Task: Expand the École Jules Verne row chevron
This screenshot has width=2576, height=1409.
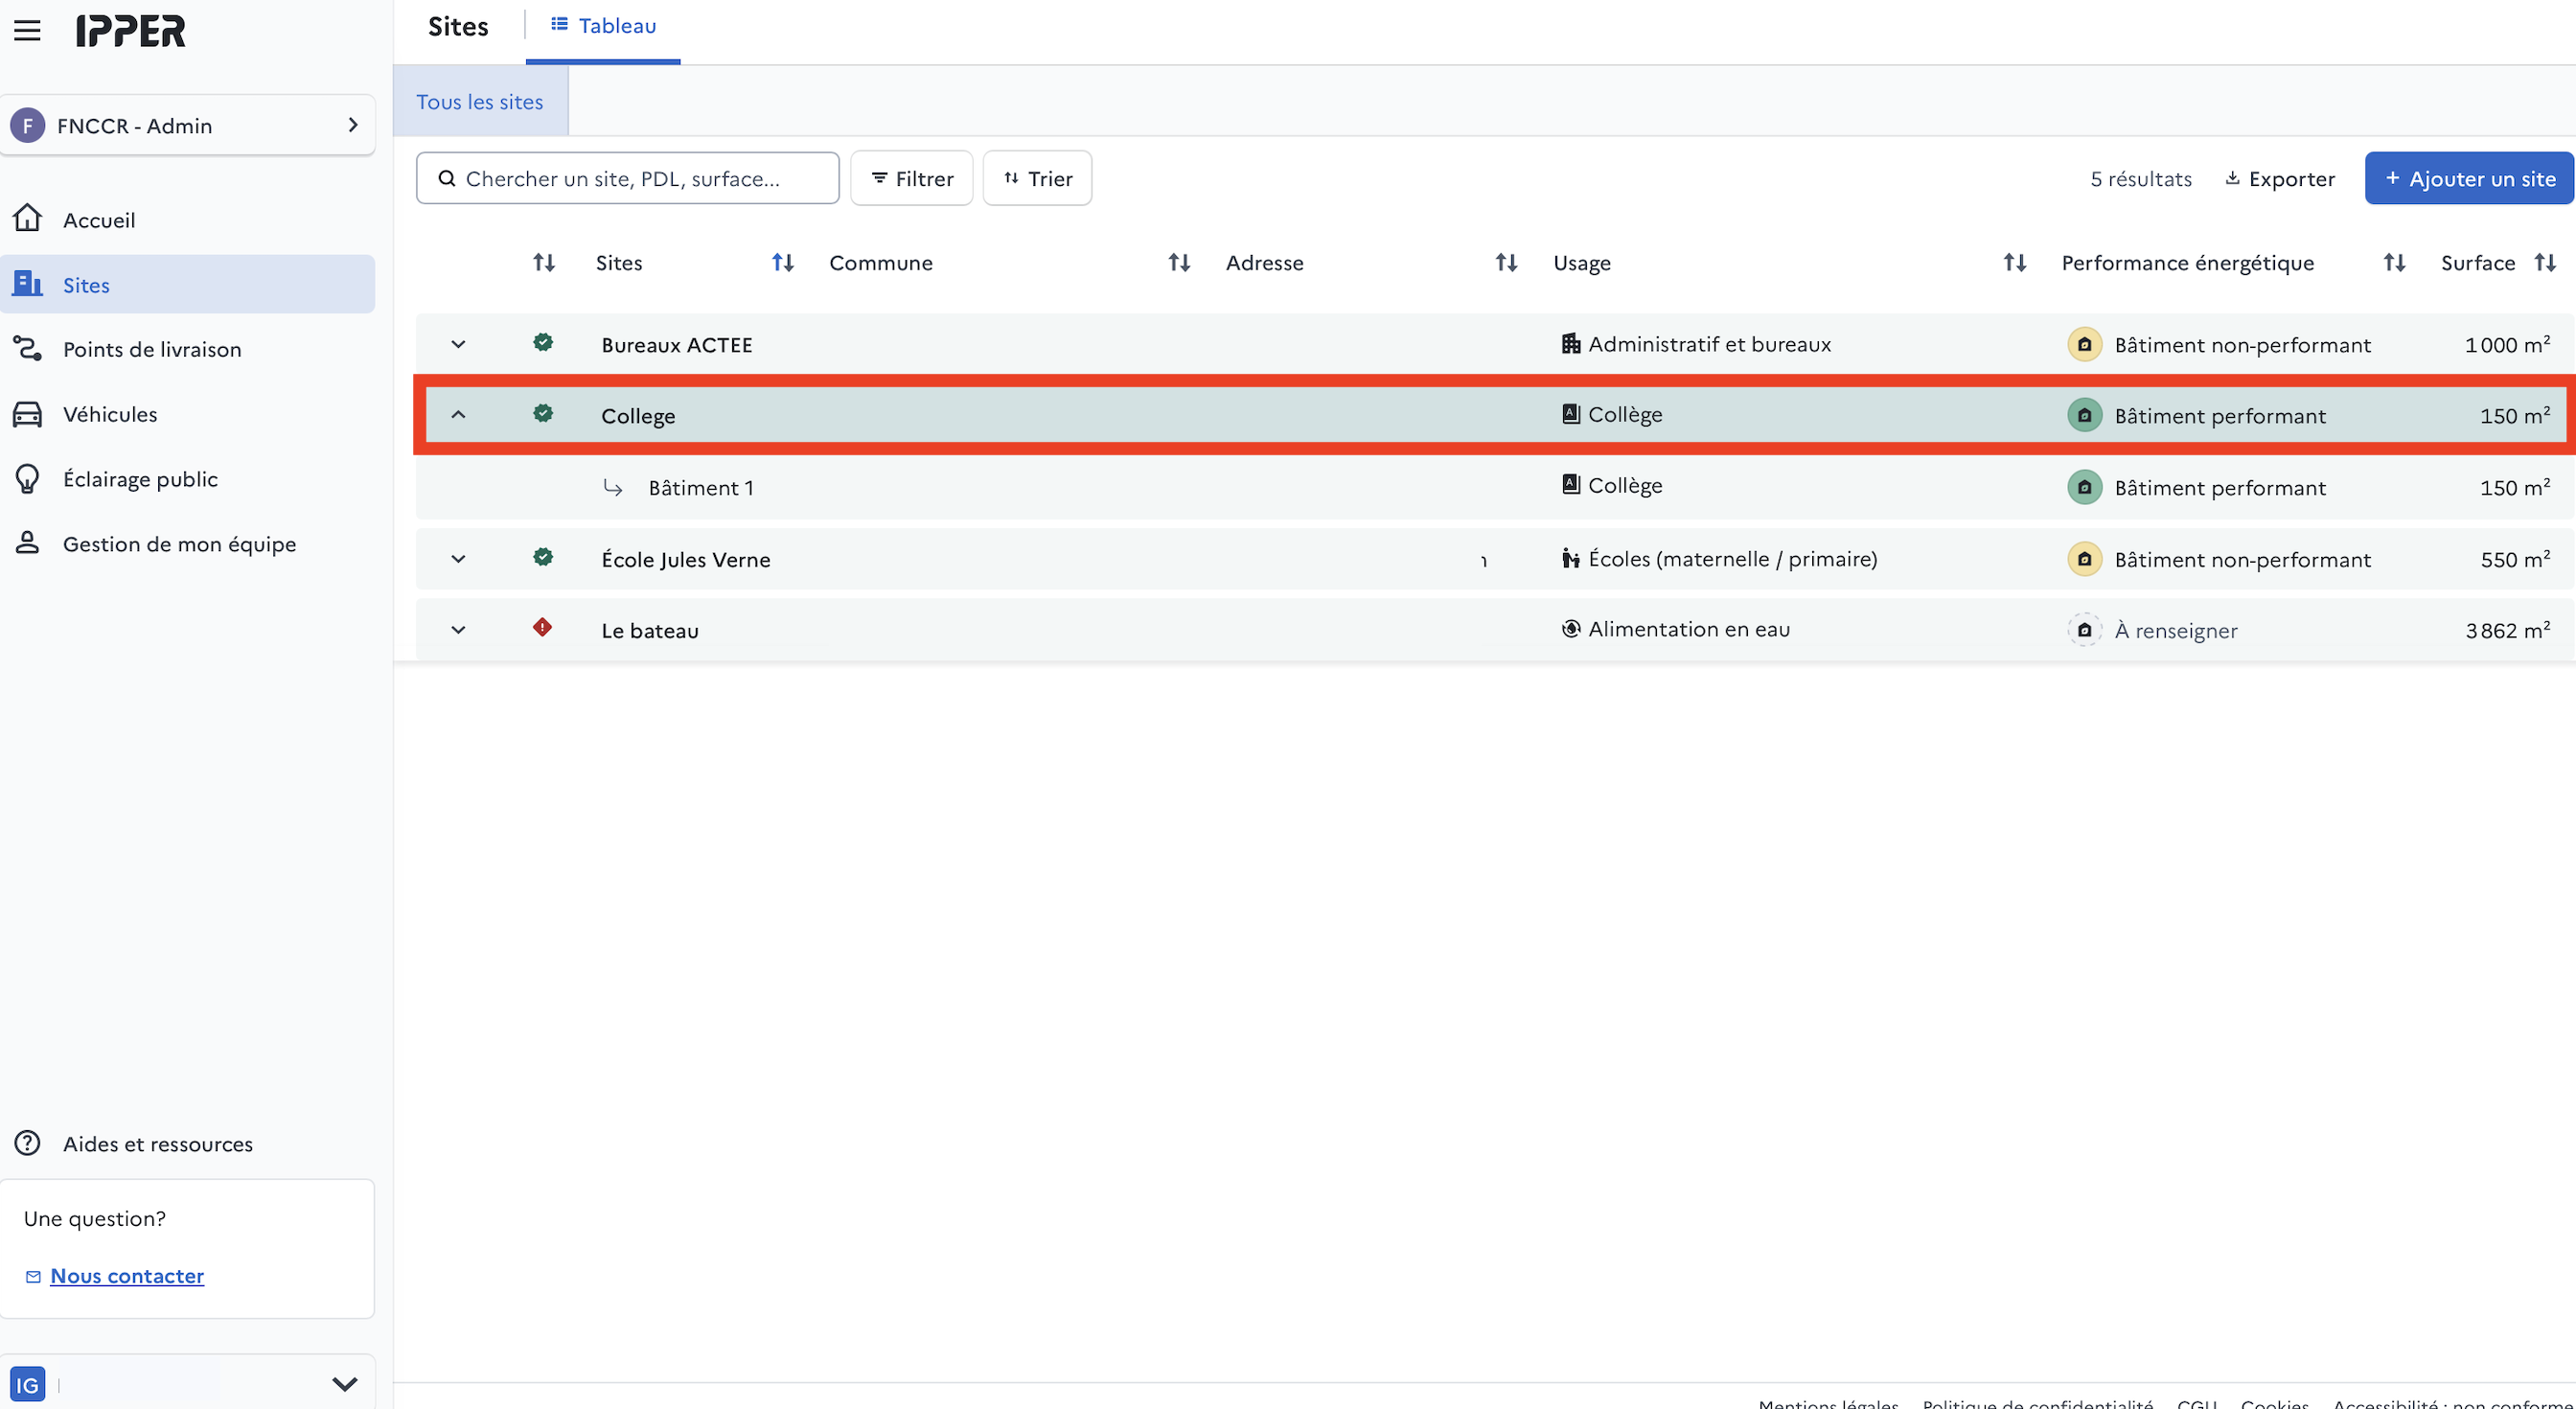Action: tap(458, 559)
